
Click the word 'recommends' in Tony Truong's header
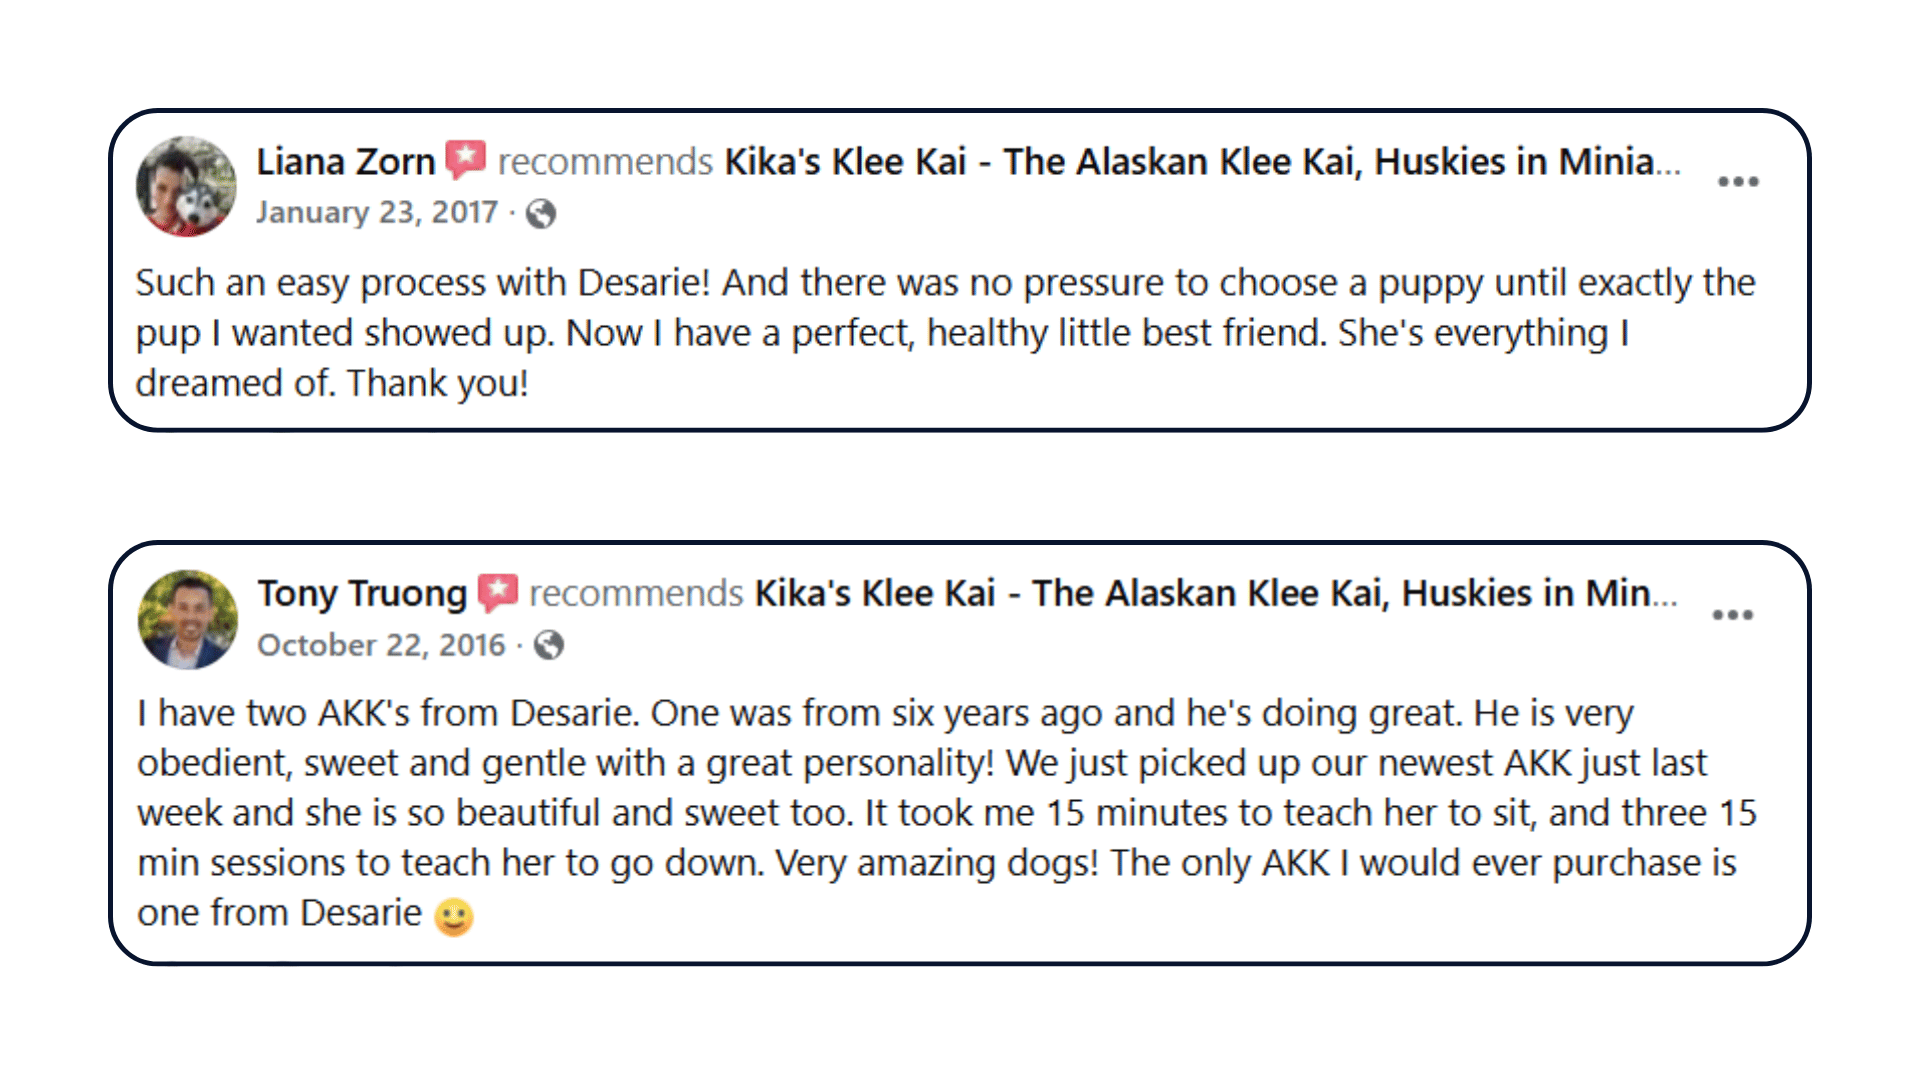click(x=636, y=593)
